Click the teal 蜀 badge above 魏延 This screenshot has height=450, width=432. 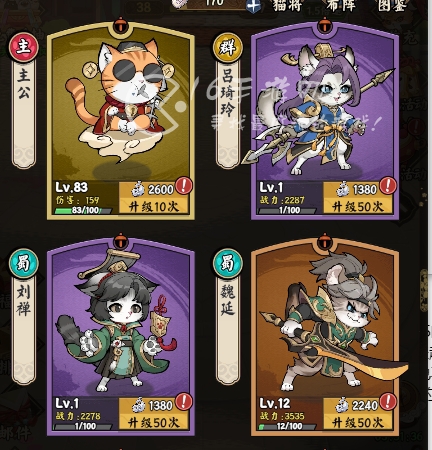click(228, 263)
